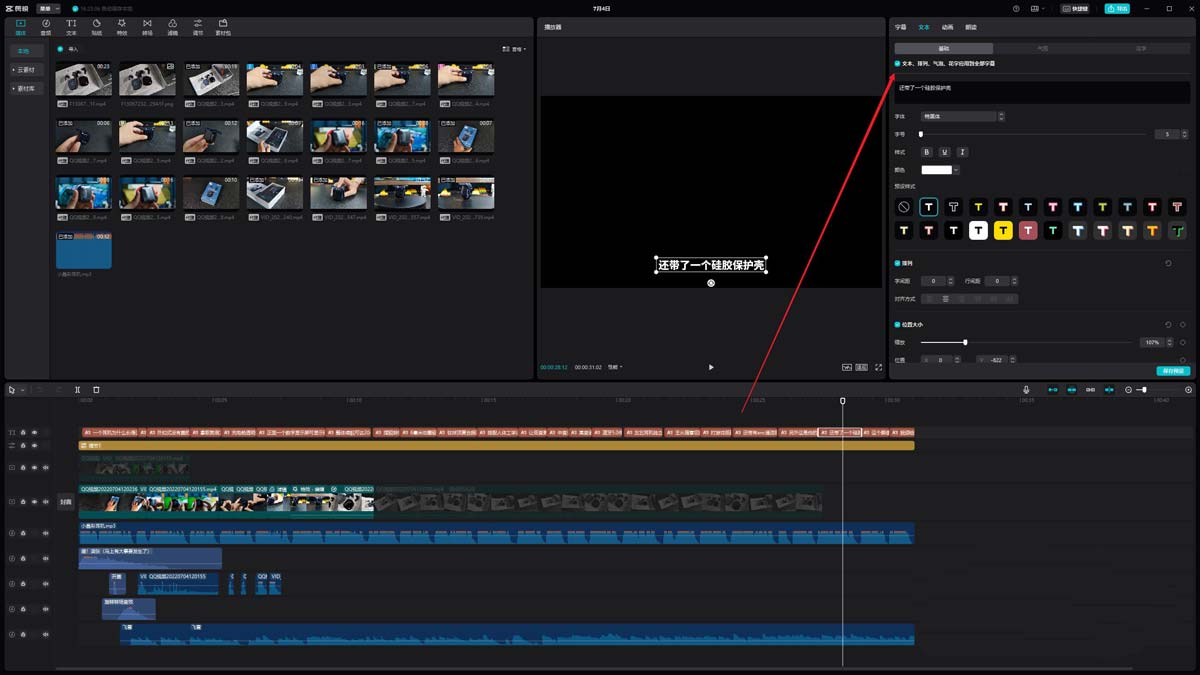Hide the 调节1 adjustment track
The width and height of the screenshot is (1200, 675).
coord(34,445)
